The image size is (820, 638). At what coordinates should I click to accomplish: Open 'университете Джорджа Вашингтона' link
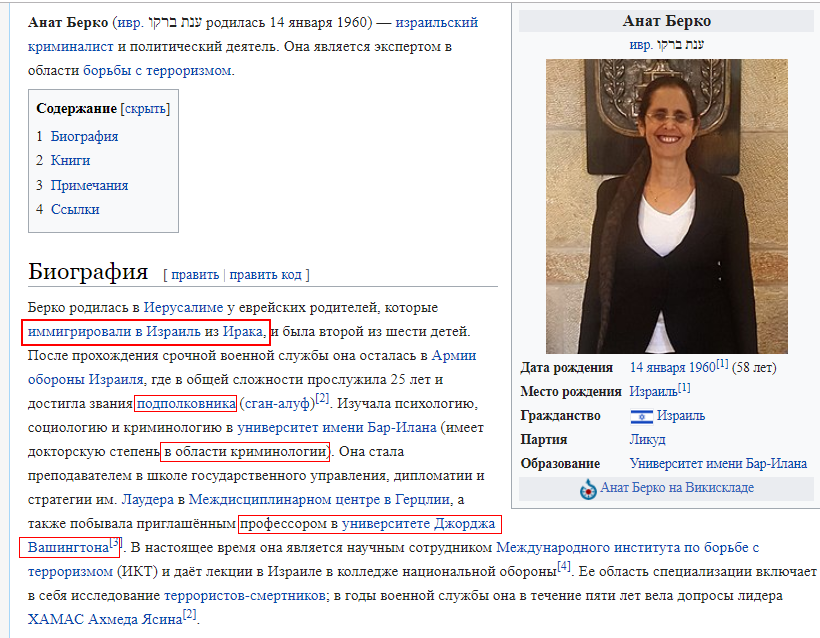point(418,523)
